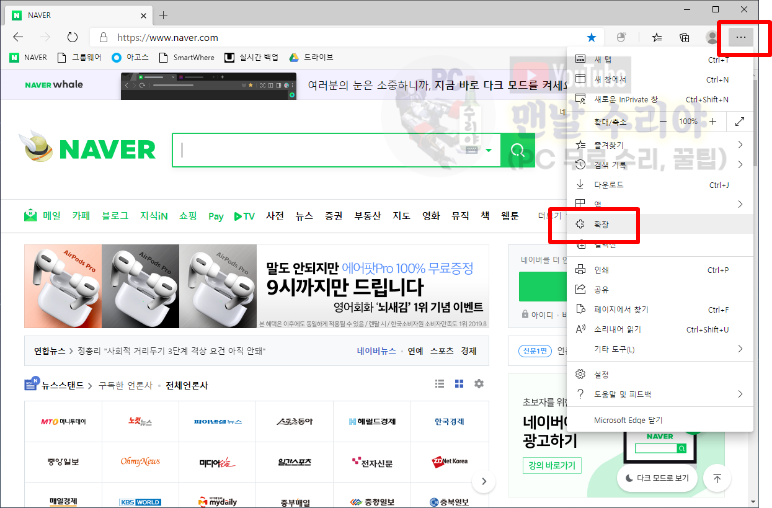Open 지식iN in the Naver navigation

(154, 216)
